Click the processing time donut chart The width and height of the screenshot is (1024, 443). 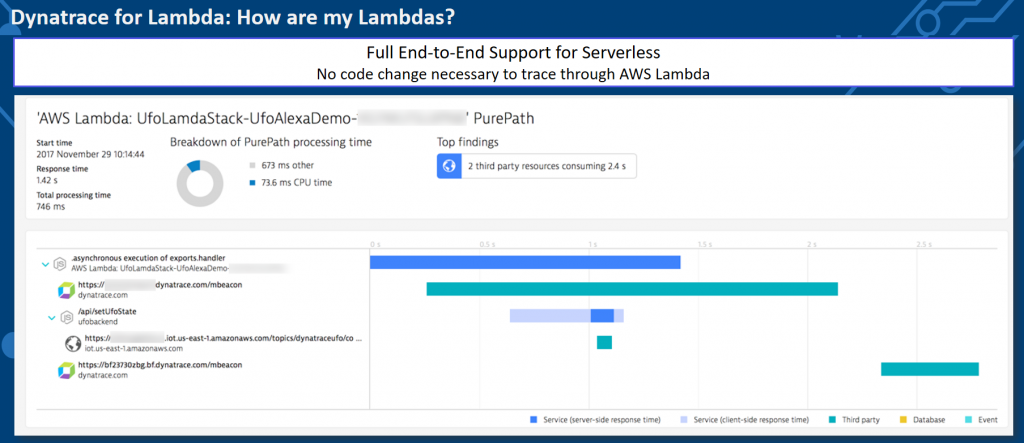pos(200,183)
